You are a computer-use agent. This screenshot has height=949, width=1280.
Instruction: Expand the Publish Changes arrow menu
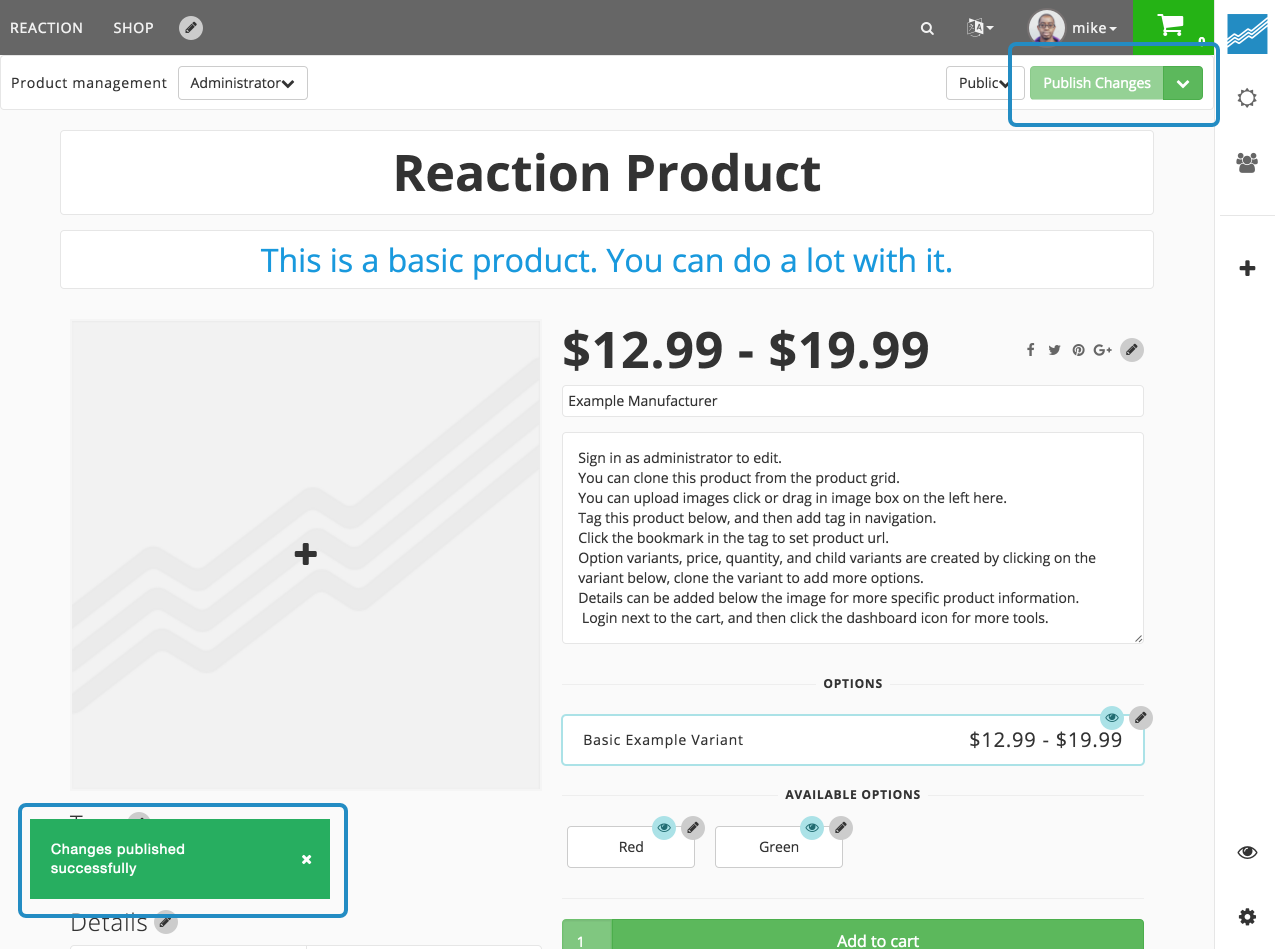coord(1183,83)
